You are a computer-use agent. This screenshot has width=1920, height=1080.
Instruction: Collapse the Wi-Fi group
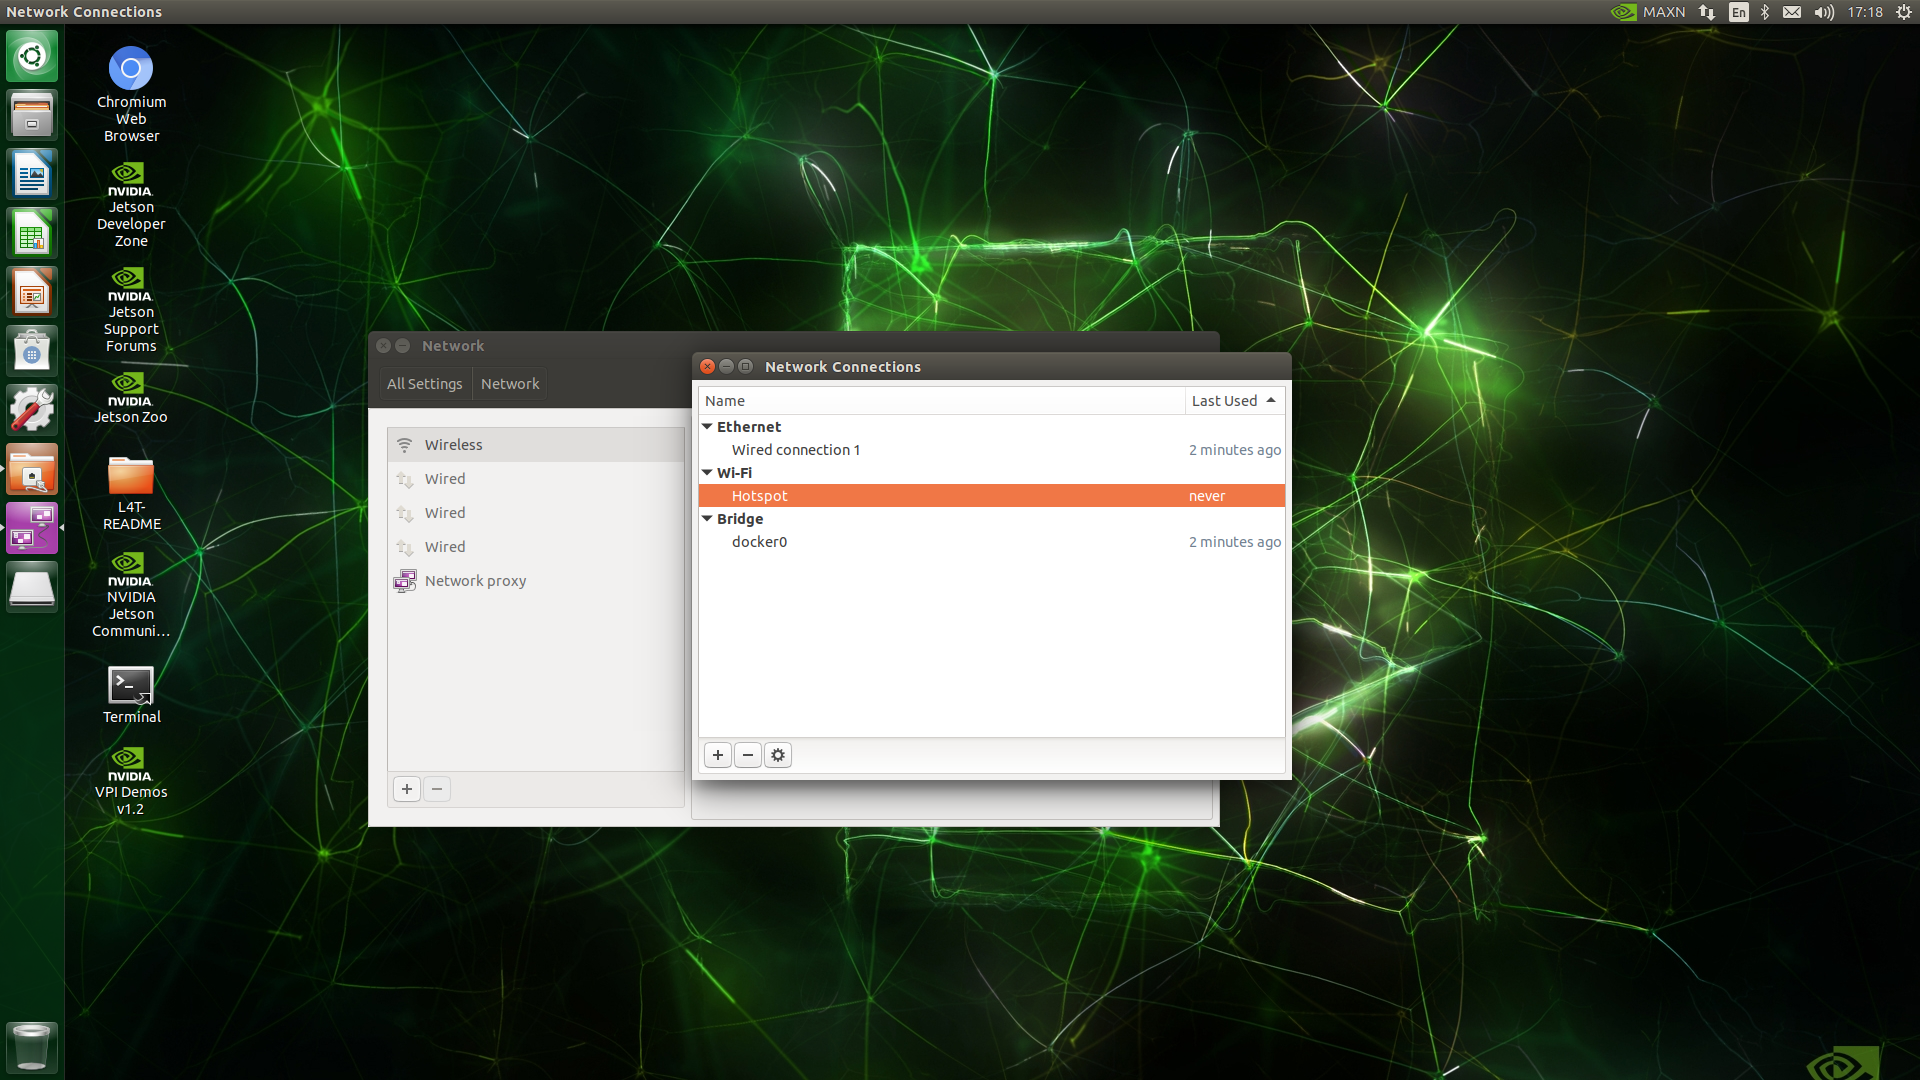(707, 472)
